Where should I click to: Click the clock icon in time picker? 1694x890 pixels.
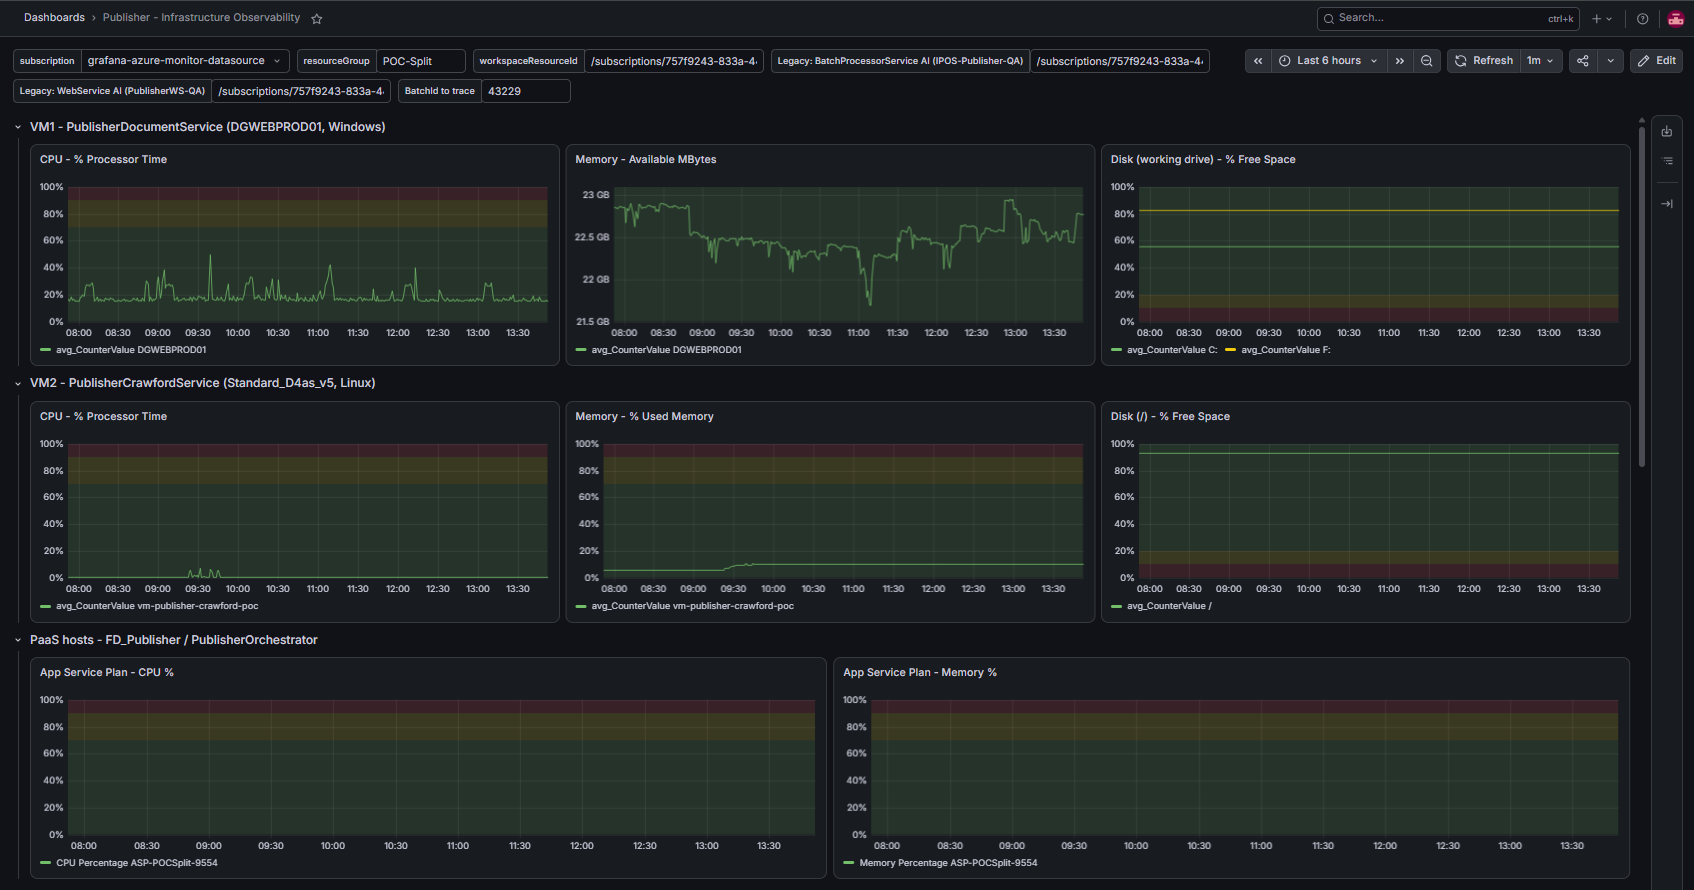click(x=1285, y=61)
